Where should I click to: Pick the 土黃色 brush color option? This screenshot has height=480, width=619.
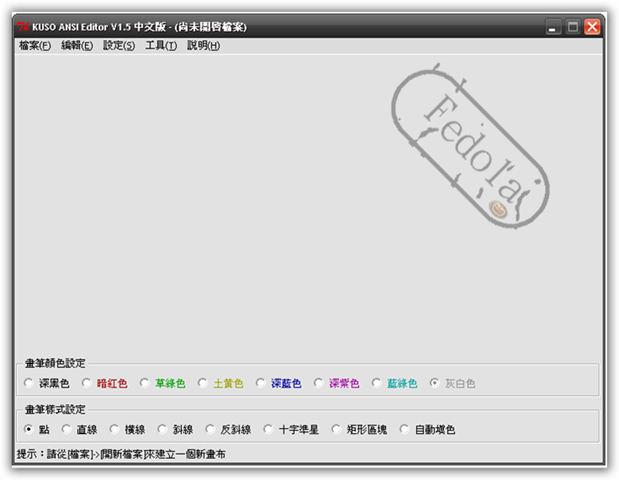point(203,383)
